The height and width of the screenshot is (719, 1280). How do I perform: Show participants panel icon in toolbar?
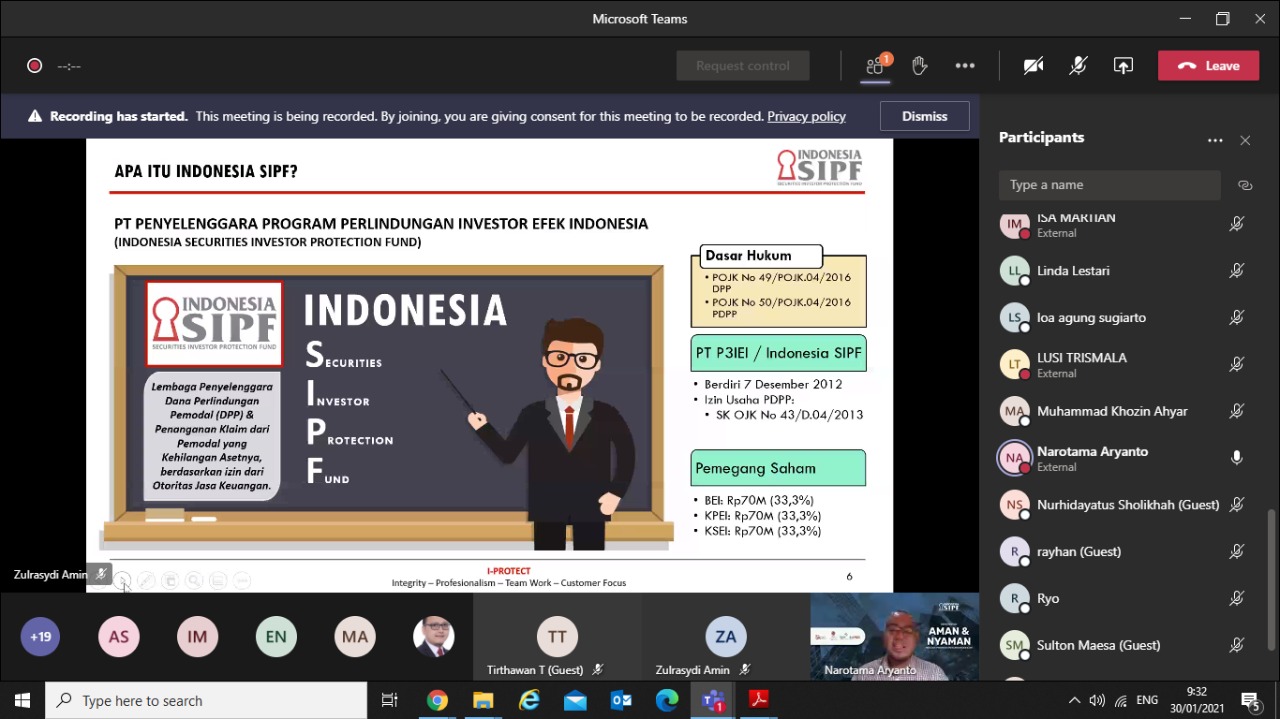click(875, 66)
